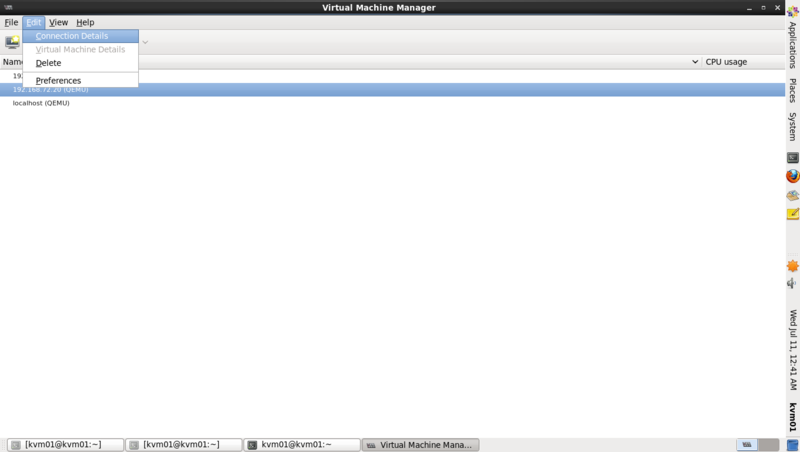Click the orange update notification icon
Screen dimensions: 800x452
(x=792, y=266)
